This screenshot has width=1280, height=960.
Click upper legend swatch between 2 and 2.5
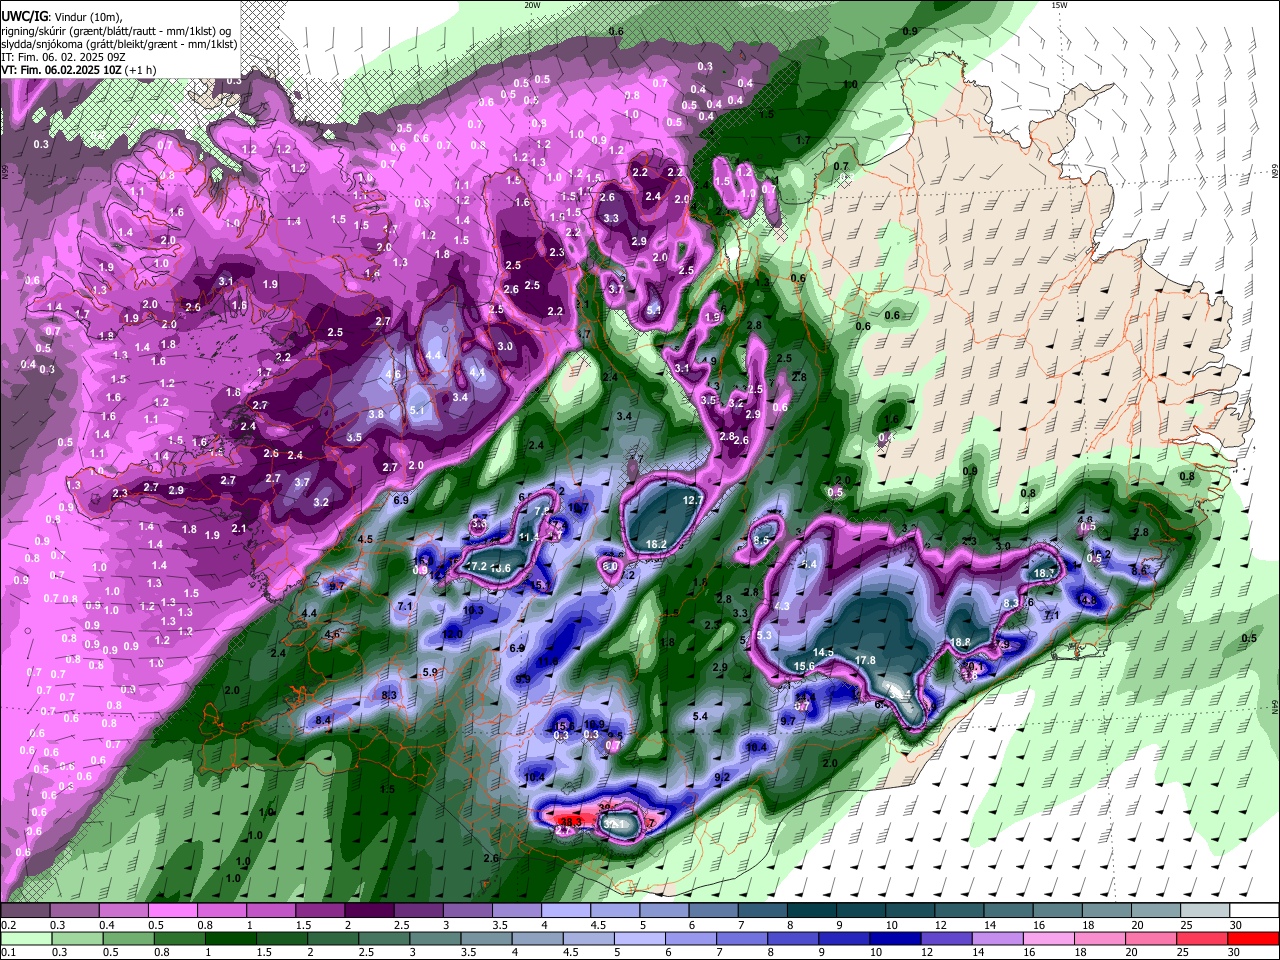point(368,911)
